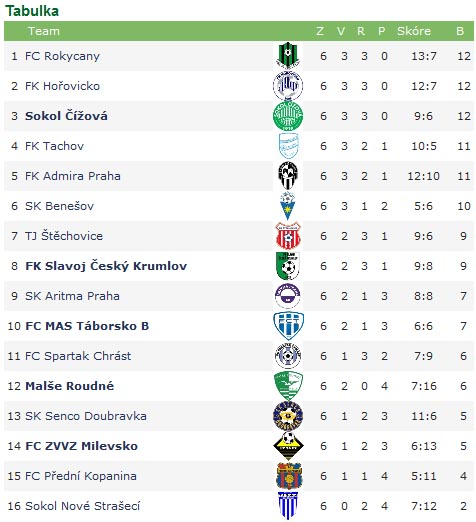This screenshot has height=522, width=476.
Task: Click the SK Benešov pennant logo
Action: 288,206
